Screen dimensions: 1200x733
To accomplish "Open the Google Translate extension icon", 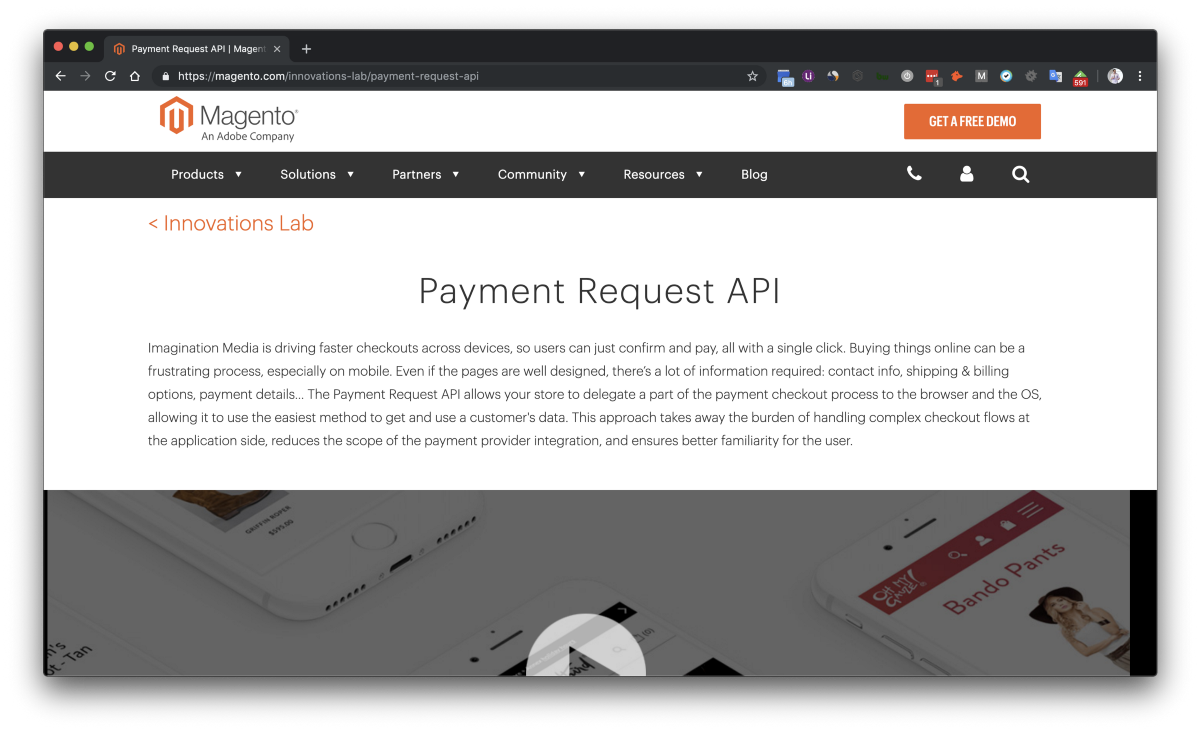I will [x=1055, y=76].
